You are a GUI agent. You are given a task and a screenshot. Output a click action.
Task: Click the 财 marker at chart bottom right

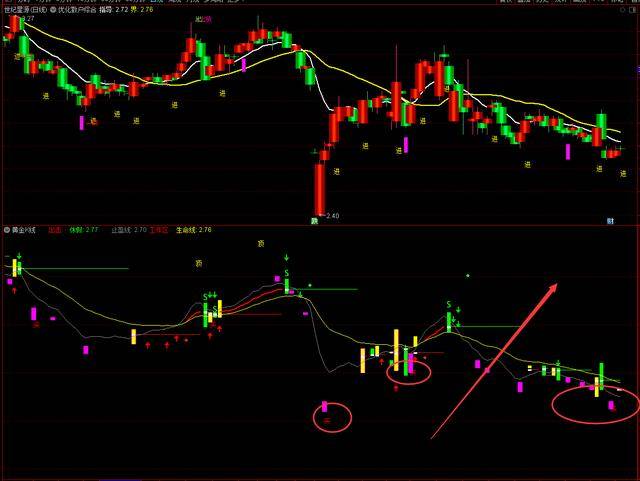610,221
